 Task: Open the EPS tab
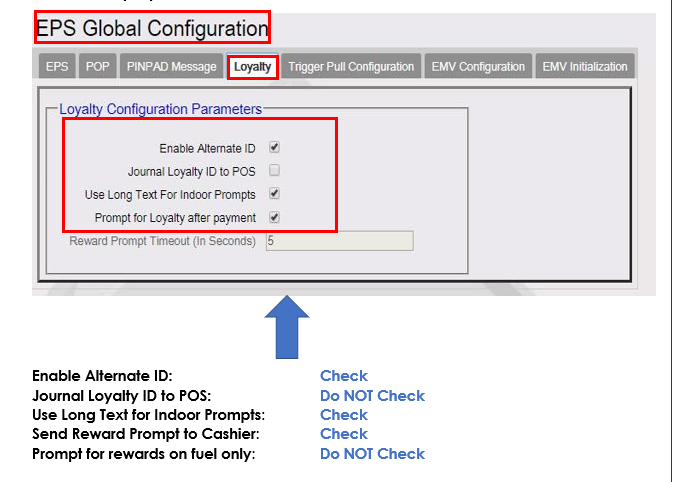tap(57, 66)
